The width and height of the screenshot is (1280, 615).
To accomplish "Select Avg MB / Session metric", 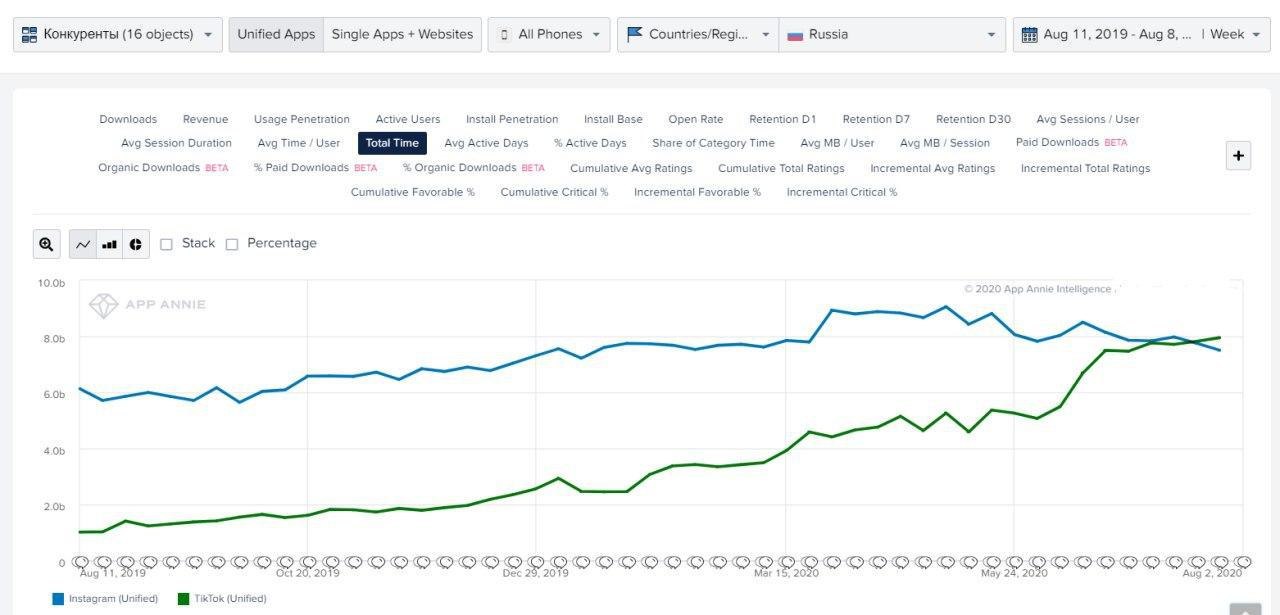I will (x=945, y=143).
